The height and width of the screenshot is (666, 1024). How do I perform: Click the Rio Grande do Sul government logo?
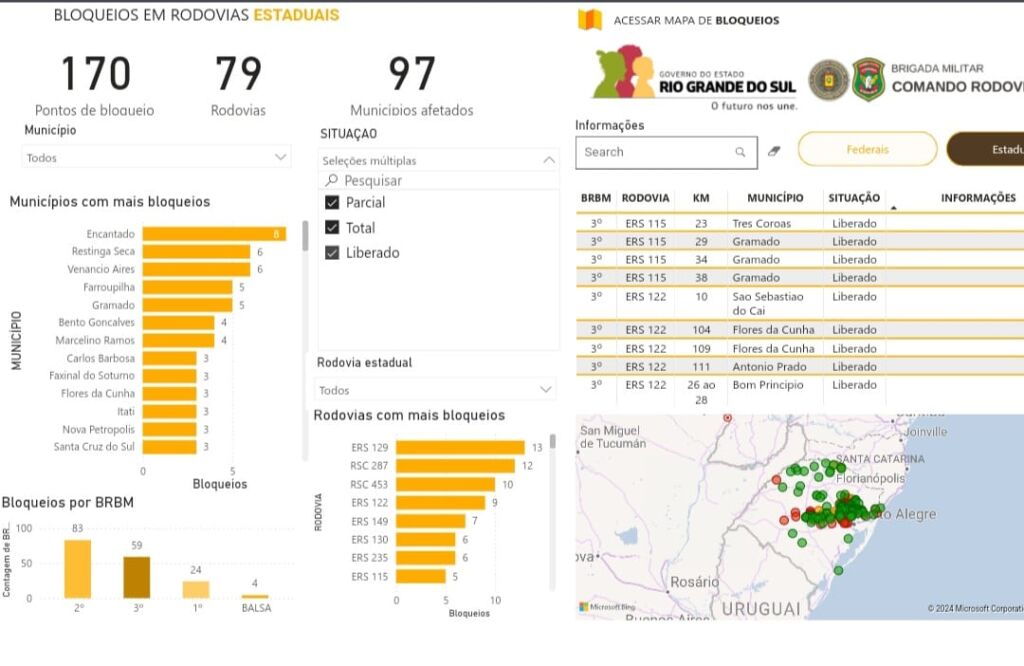[695, 76]
